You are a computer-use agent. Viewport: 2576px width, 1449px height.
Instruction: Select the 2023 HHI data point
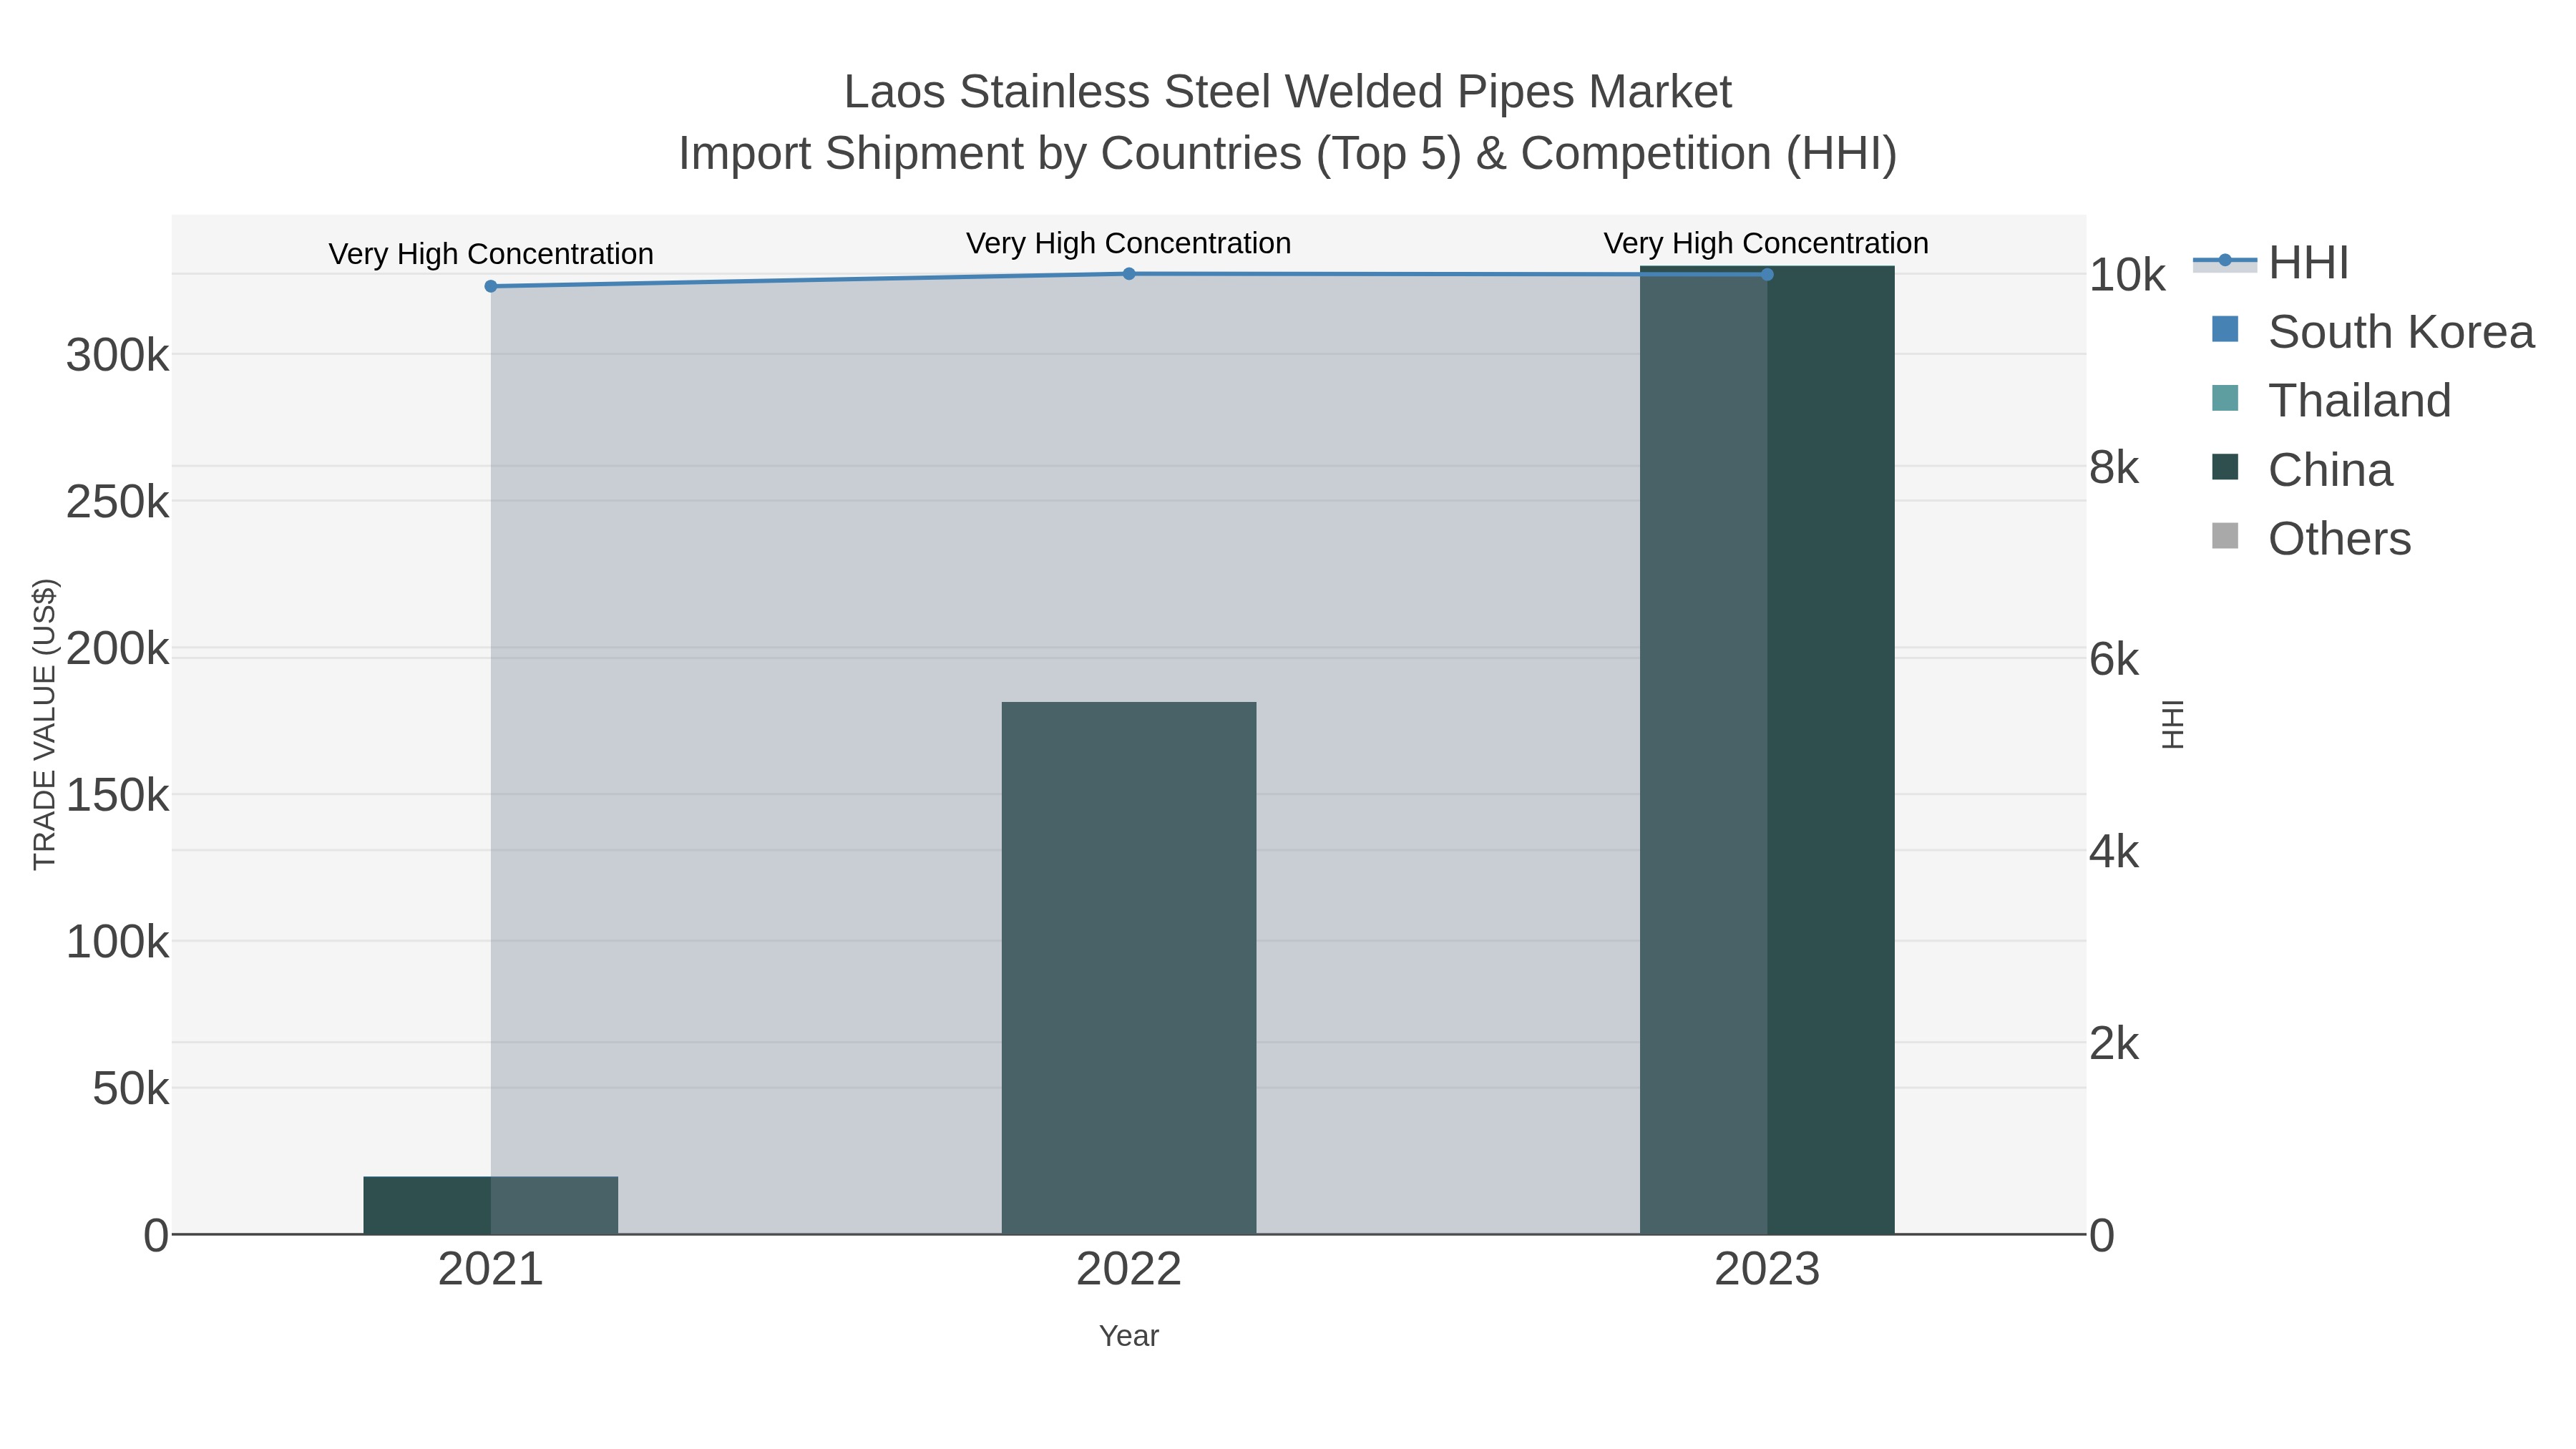coord(1767,274)
